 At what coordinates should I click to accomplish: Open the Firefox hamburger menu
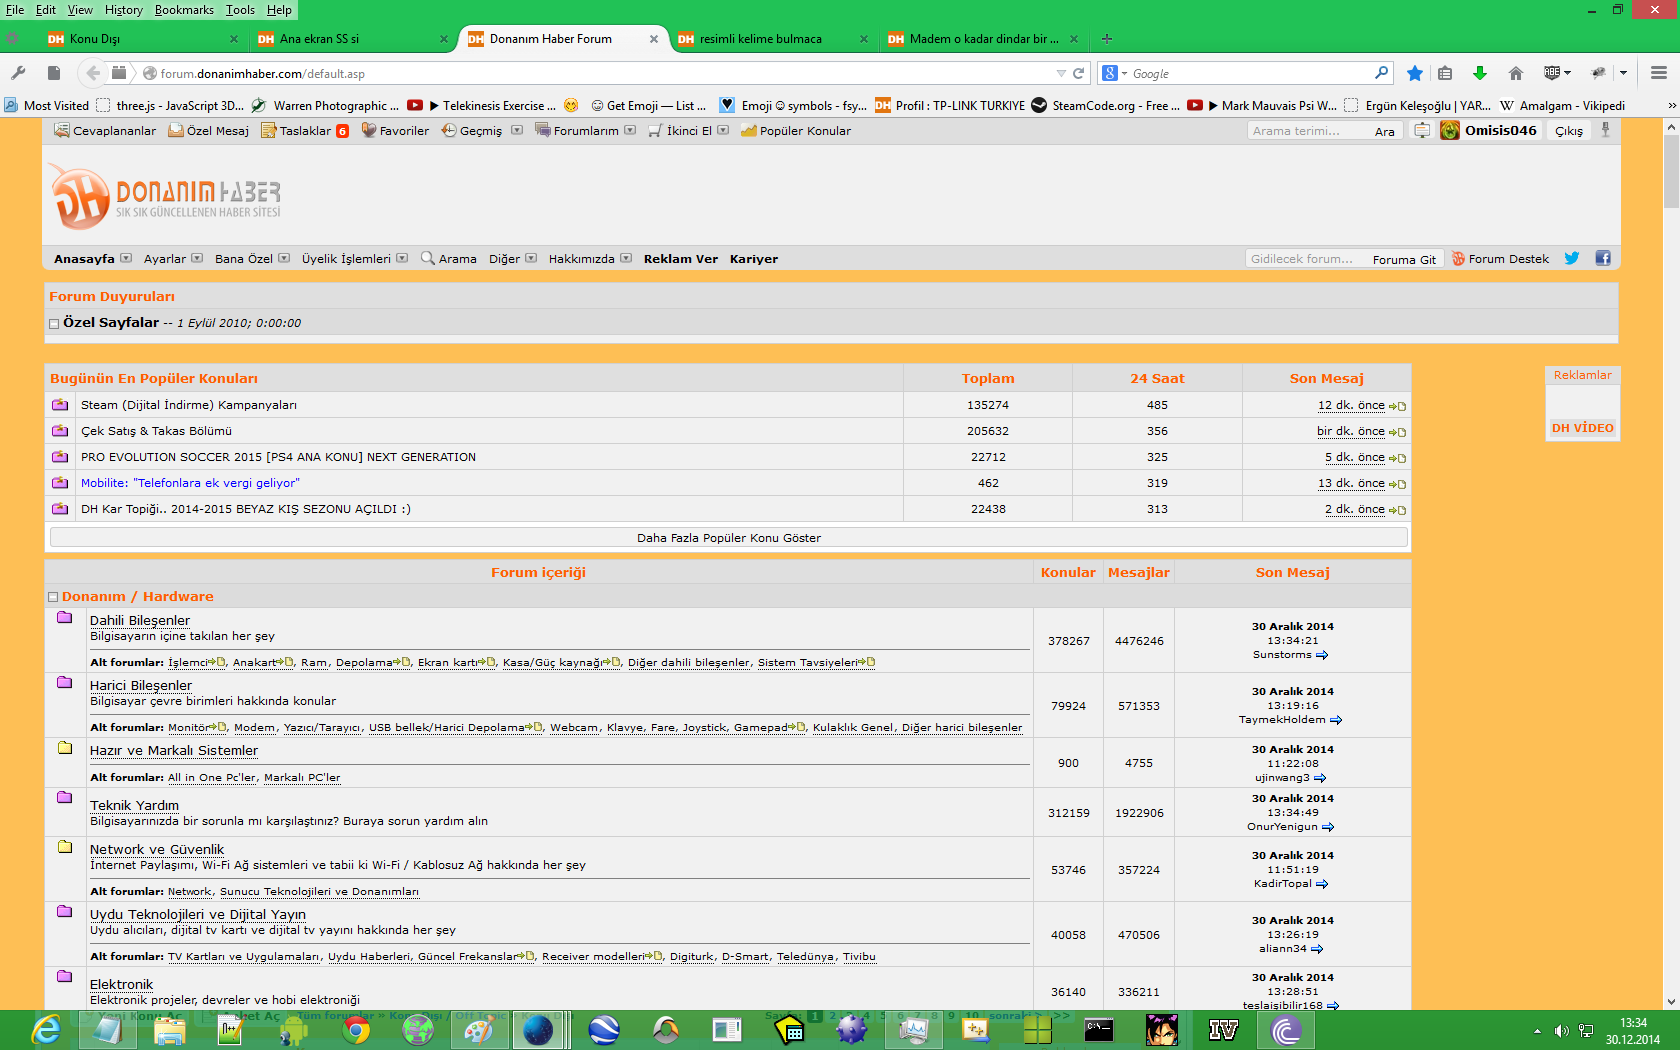pos(1659,73)
